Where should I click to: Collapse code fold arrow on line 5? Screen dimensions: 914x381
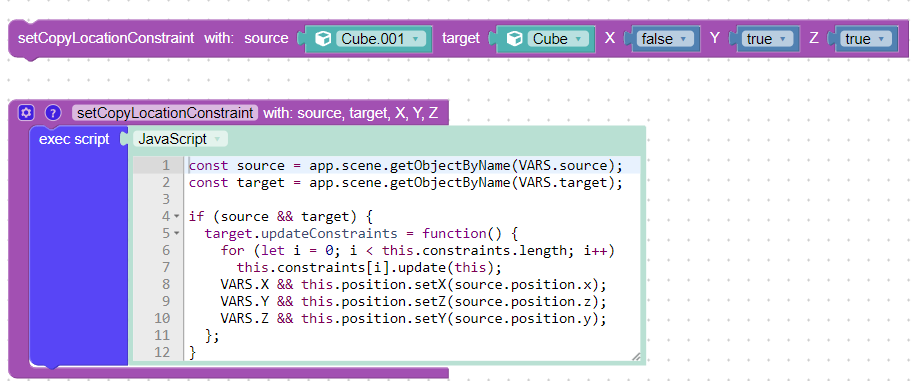(177, 234)
